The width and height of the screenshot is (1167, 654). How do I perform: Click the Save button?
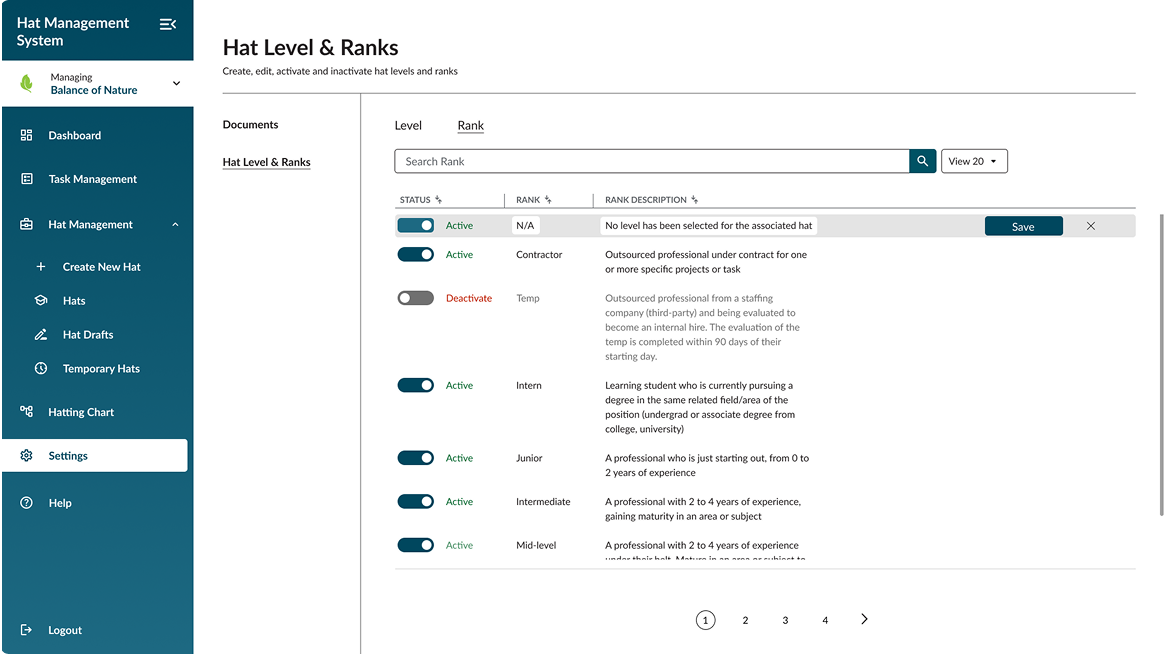[1023, 227]
